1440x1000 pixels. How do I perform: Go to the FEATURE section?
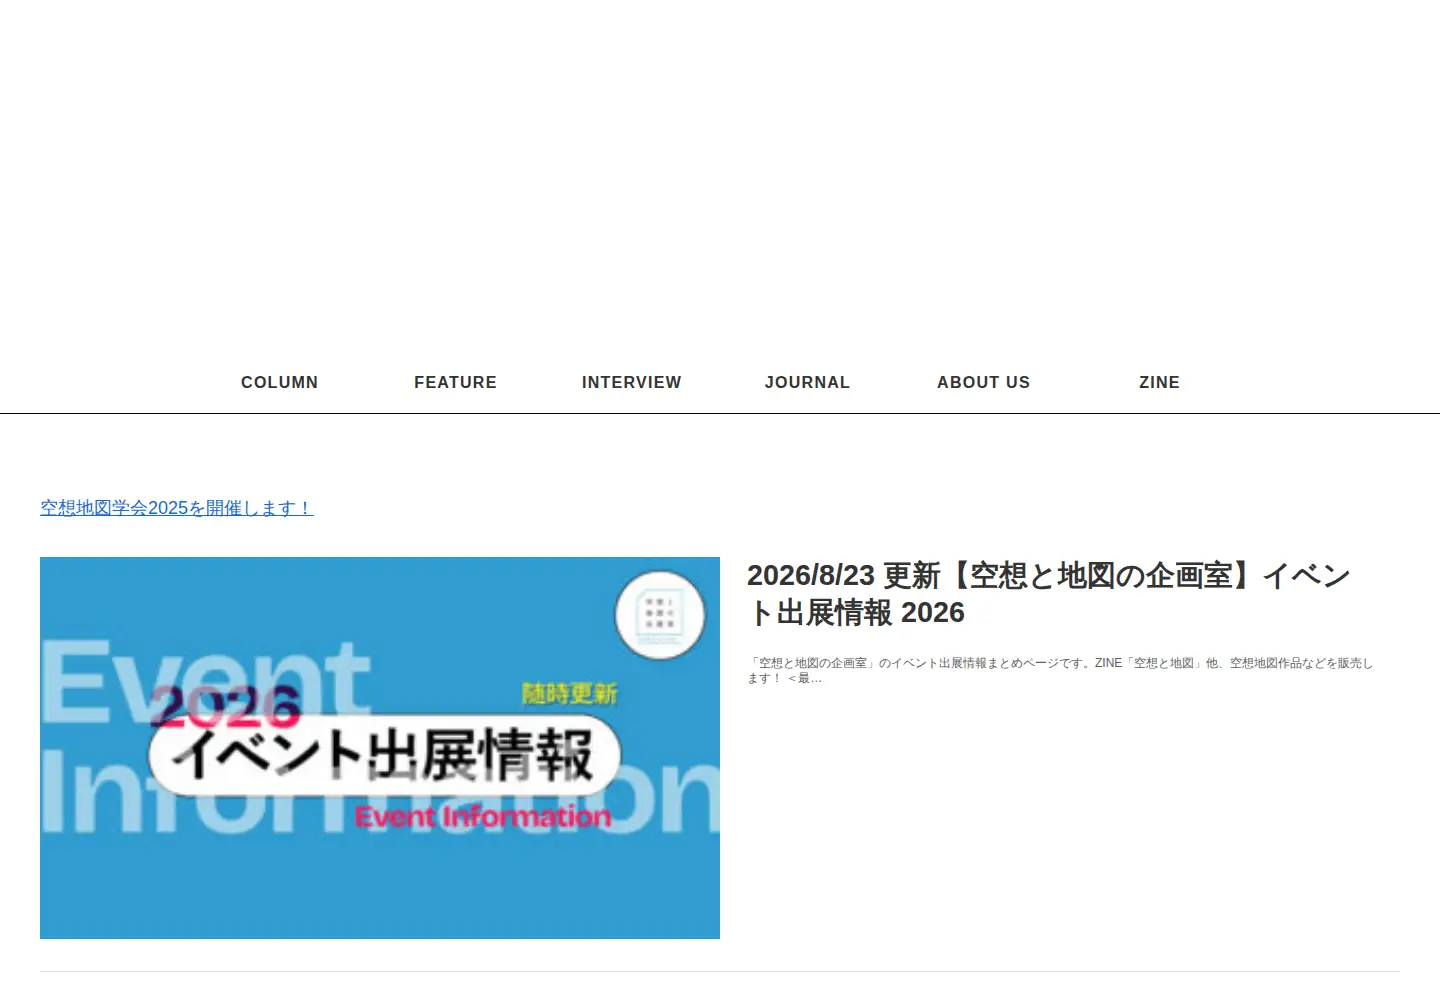point(455,382)
